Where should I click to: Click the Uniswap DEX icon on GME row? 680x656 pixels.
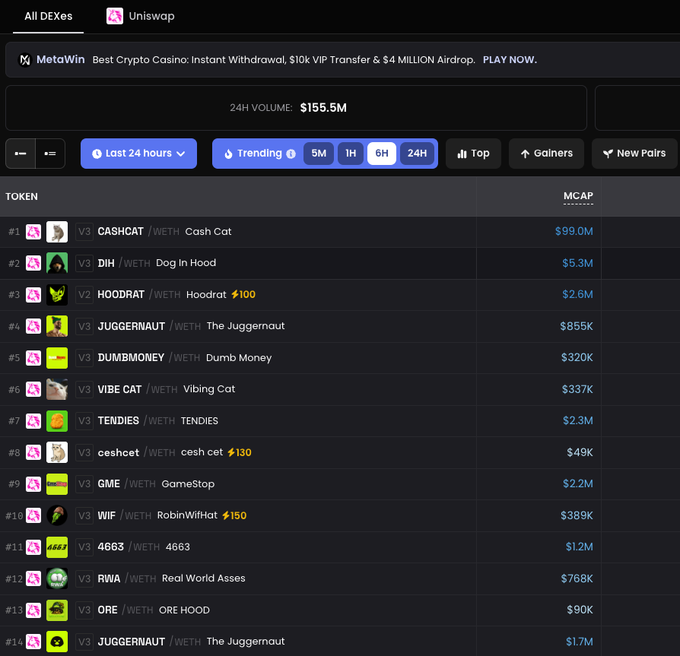[x=33, y=484]
